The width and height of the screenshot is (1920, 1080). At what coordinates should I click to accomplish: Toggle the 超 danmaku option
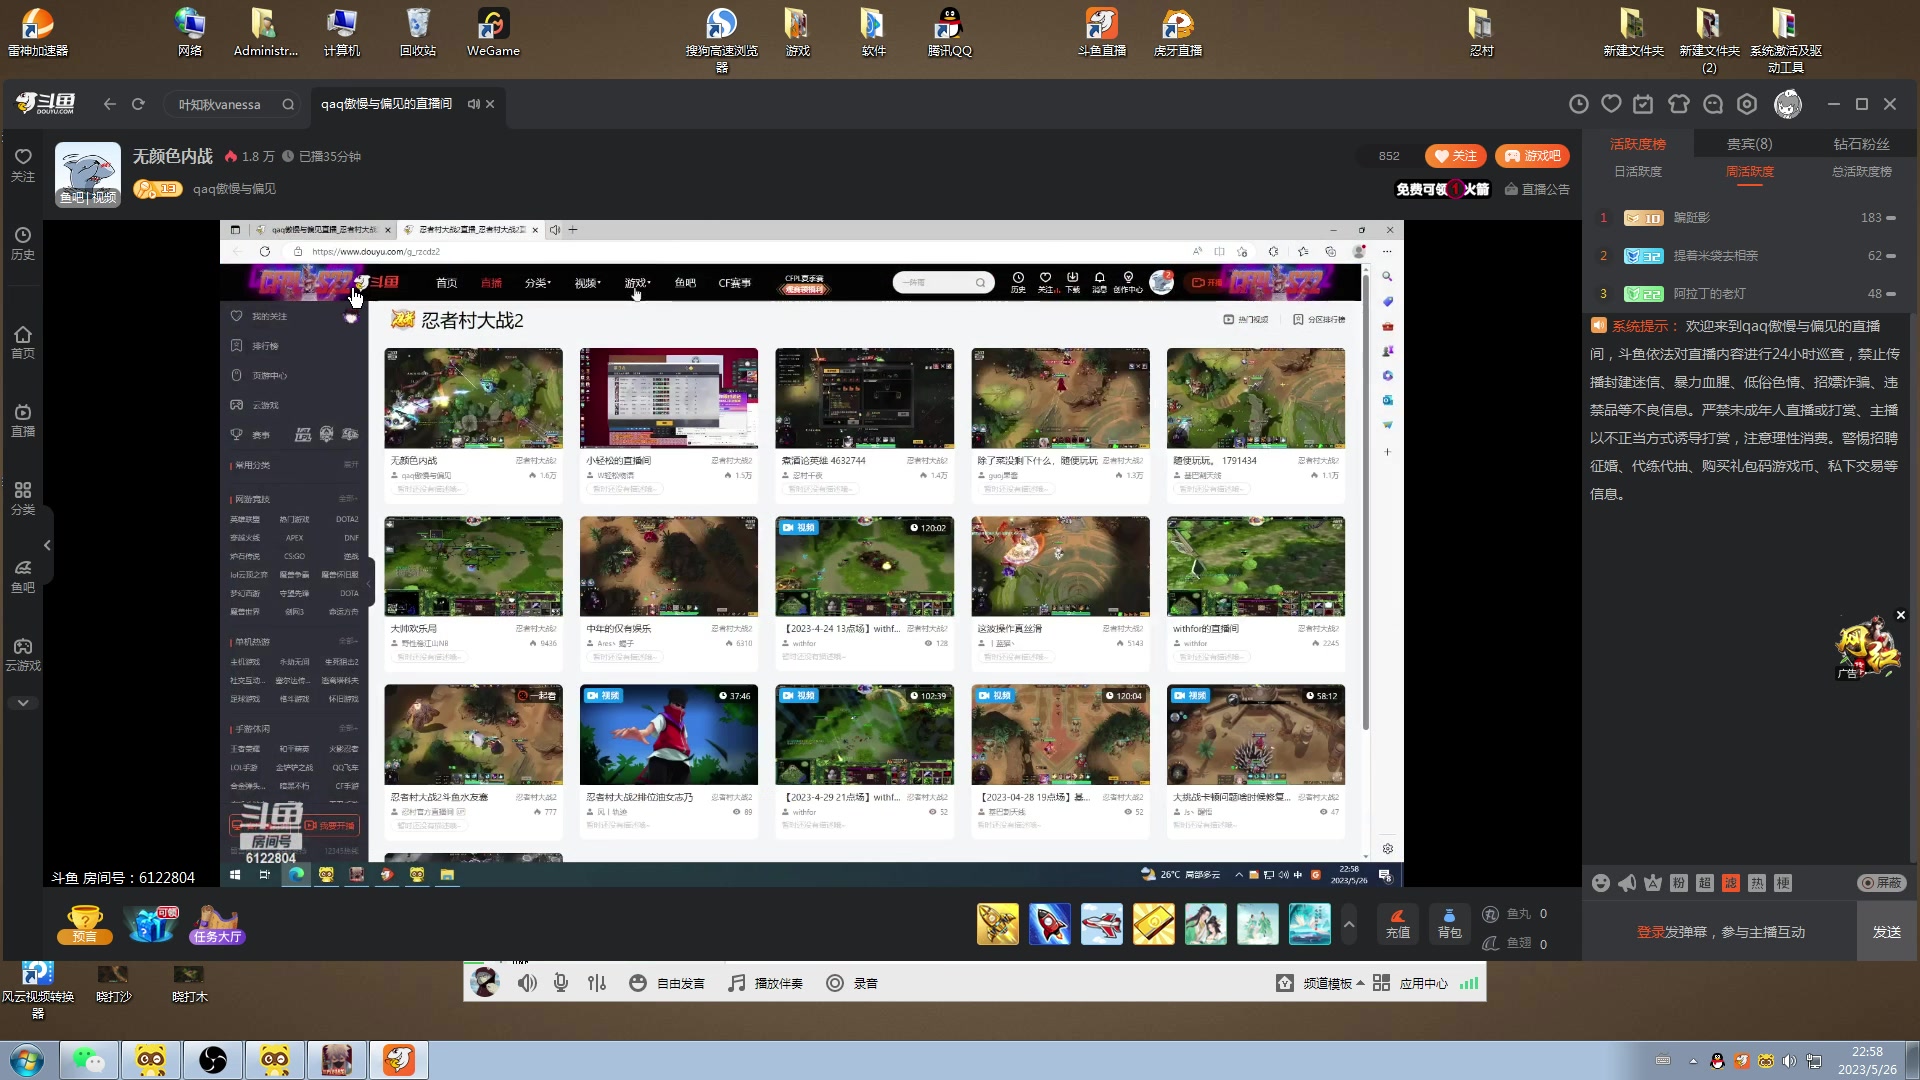pyautogui.click(x=1705, y=883)
